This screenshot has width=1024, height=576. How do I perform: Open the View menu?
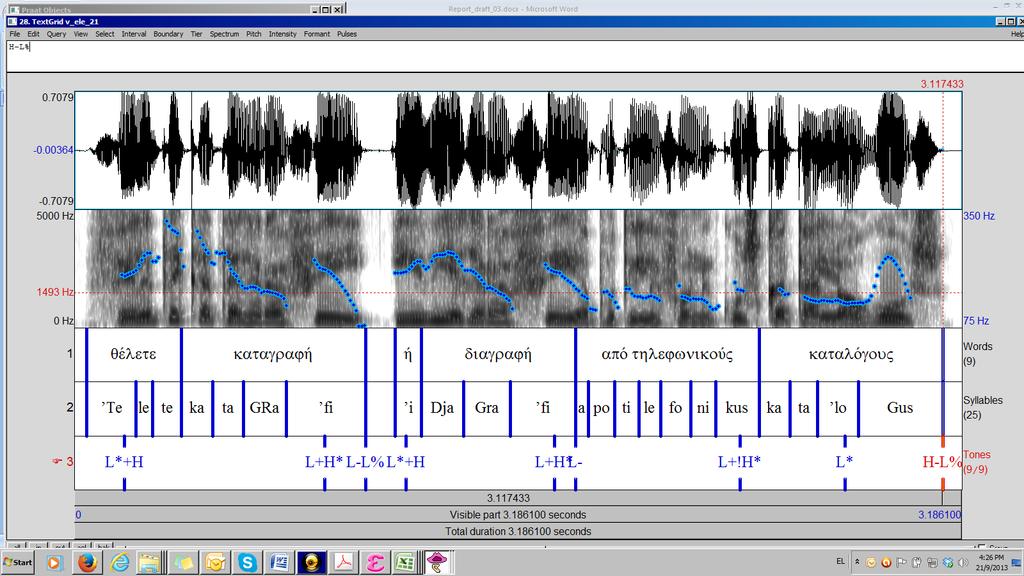tap(81, 34)
